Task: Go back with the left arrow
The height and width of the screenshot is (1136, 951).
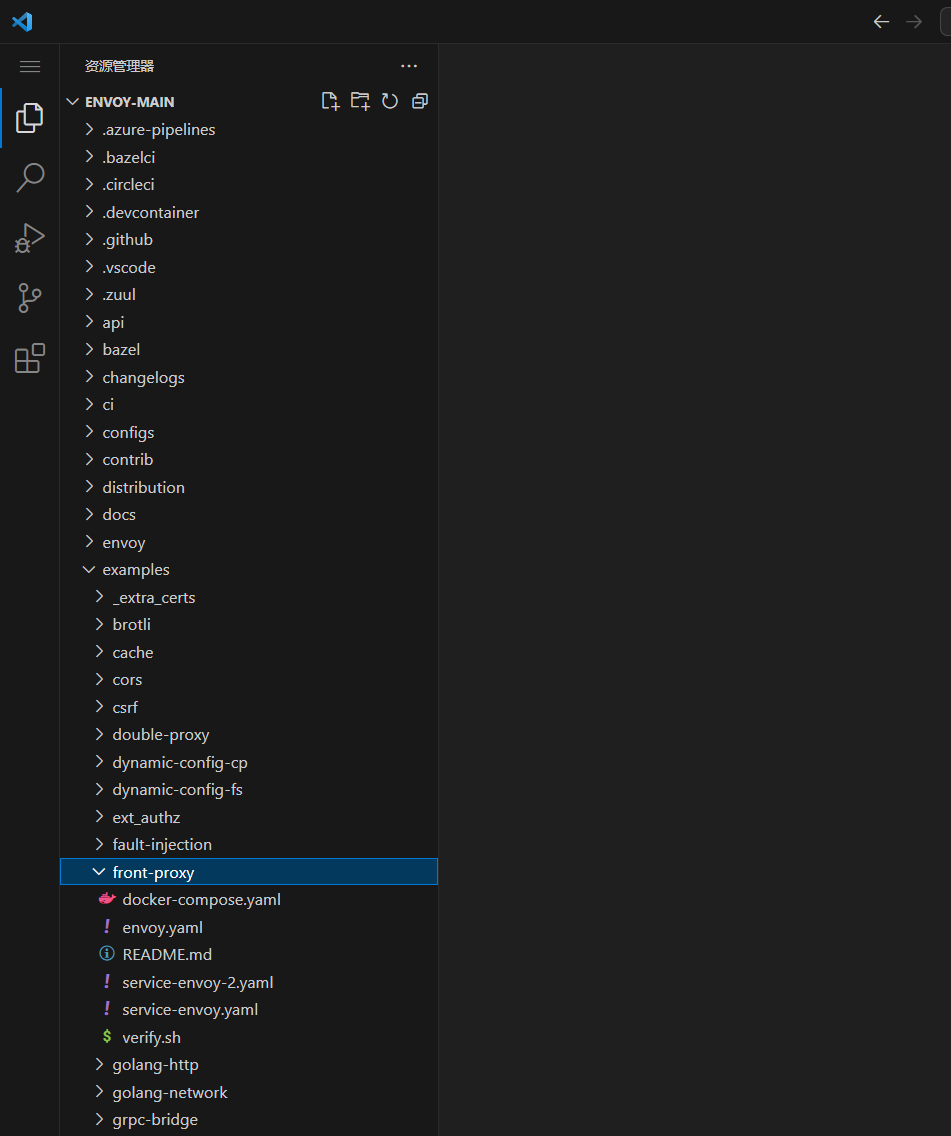Action: click(x=881, y=22)
